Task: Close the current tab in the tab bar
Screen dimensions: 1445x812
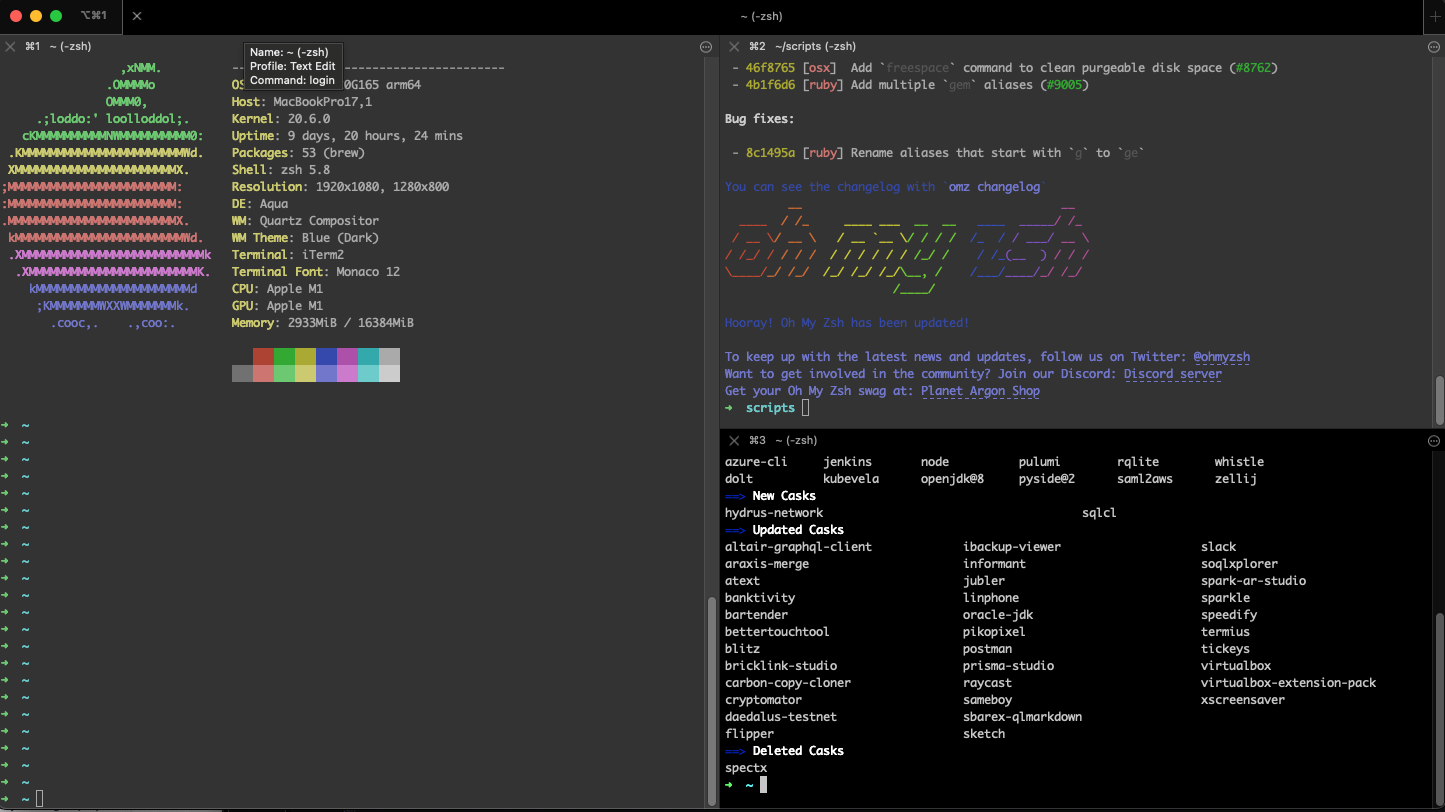Action: 137,16
